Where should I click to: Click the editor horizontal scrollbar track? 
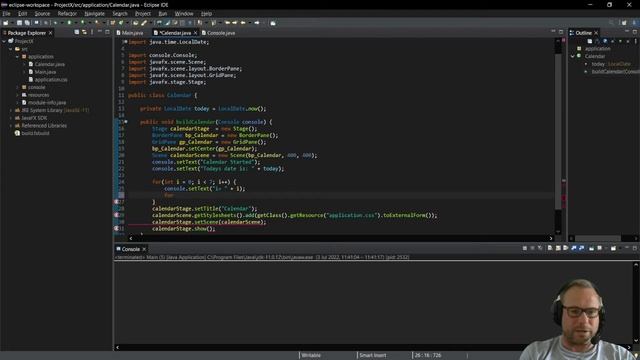click(341, 238)
